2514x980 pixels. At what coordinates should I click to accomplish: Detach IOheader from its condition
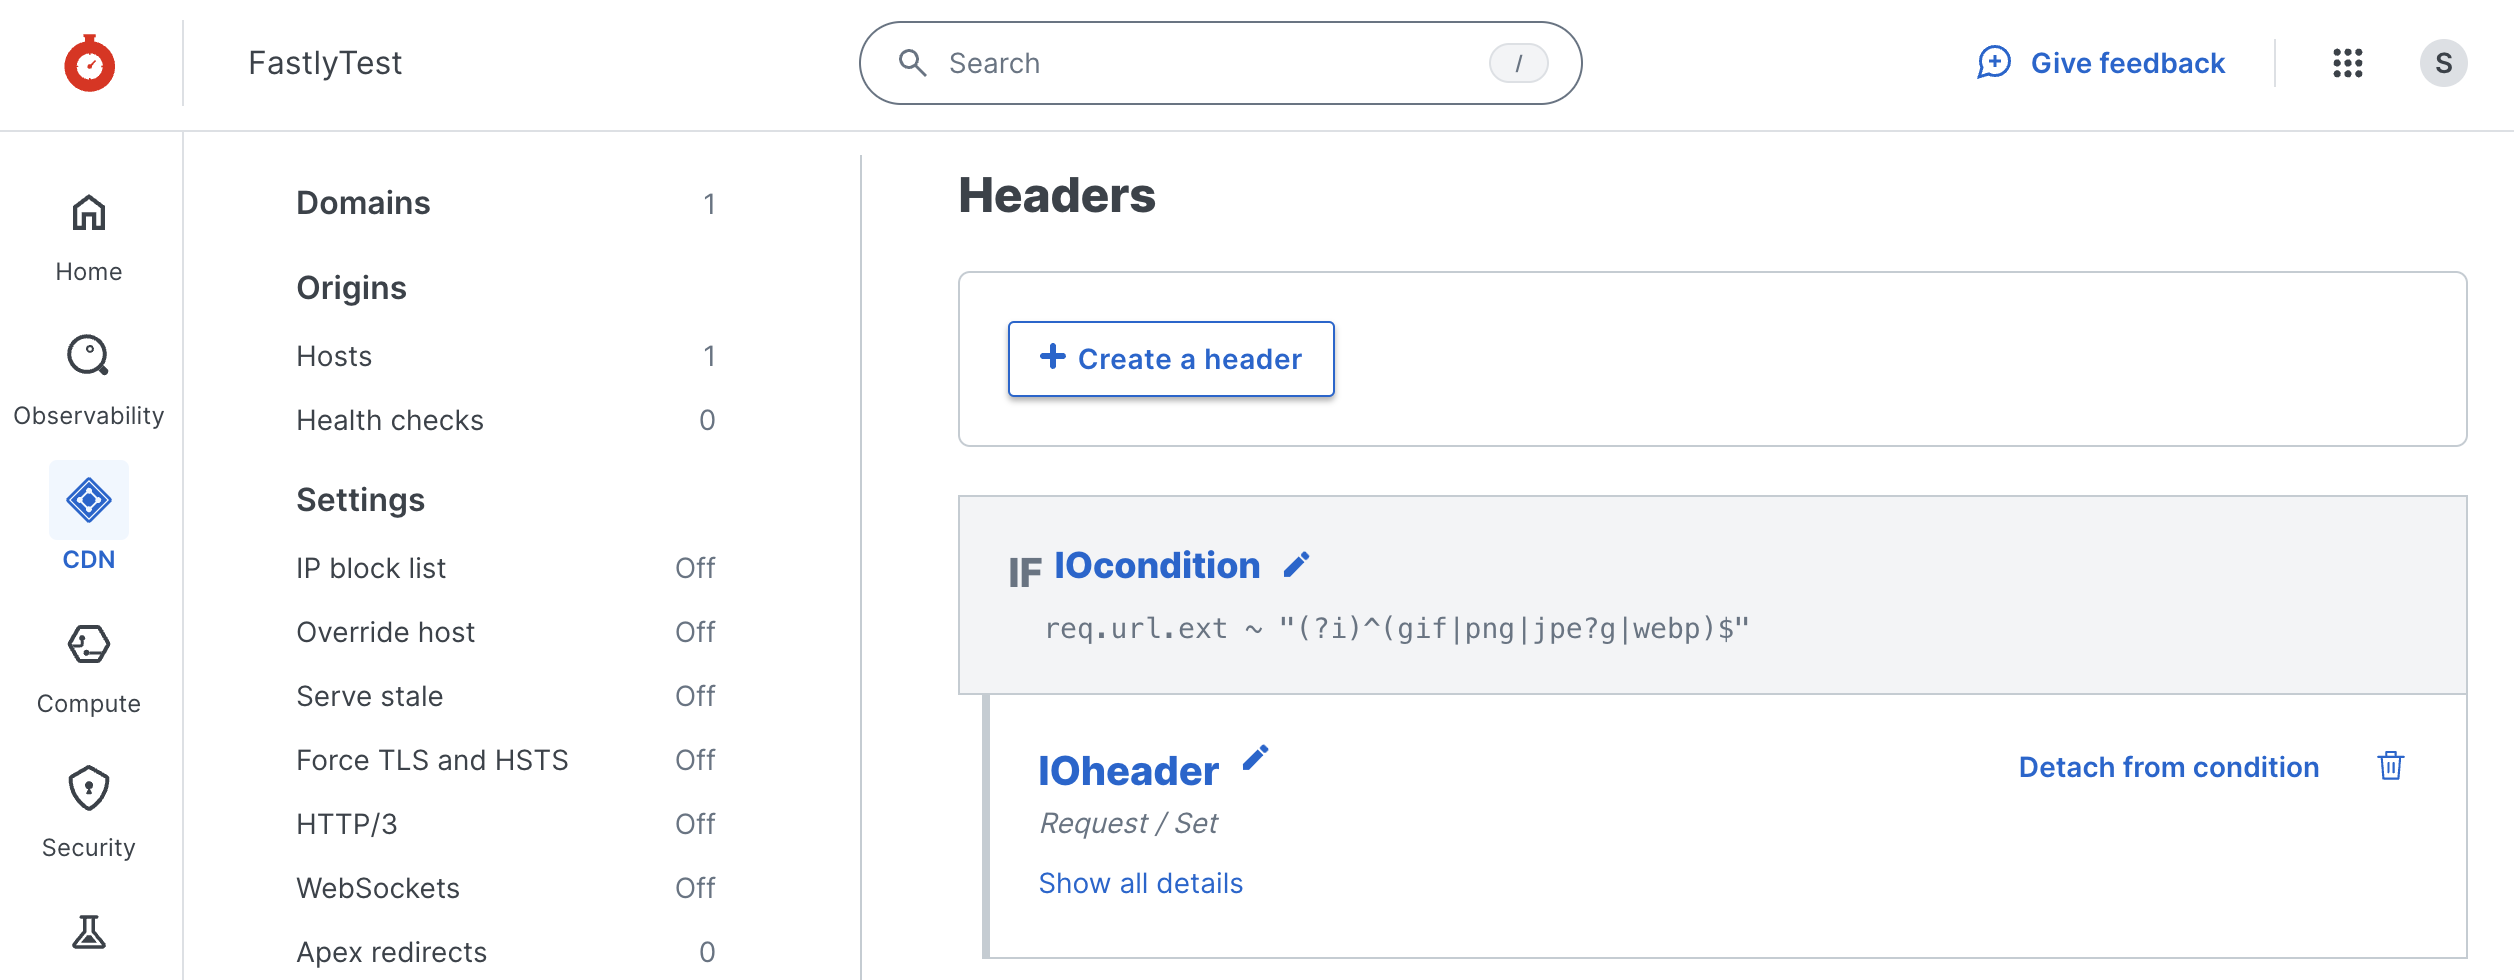(x=2169, y=766)
